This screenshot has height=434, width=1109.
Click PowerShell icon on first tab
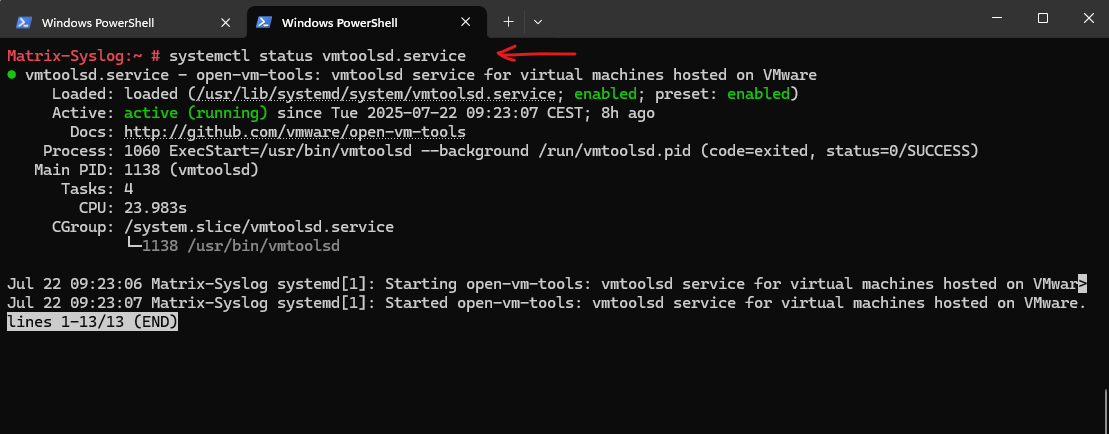coord(23,23)
